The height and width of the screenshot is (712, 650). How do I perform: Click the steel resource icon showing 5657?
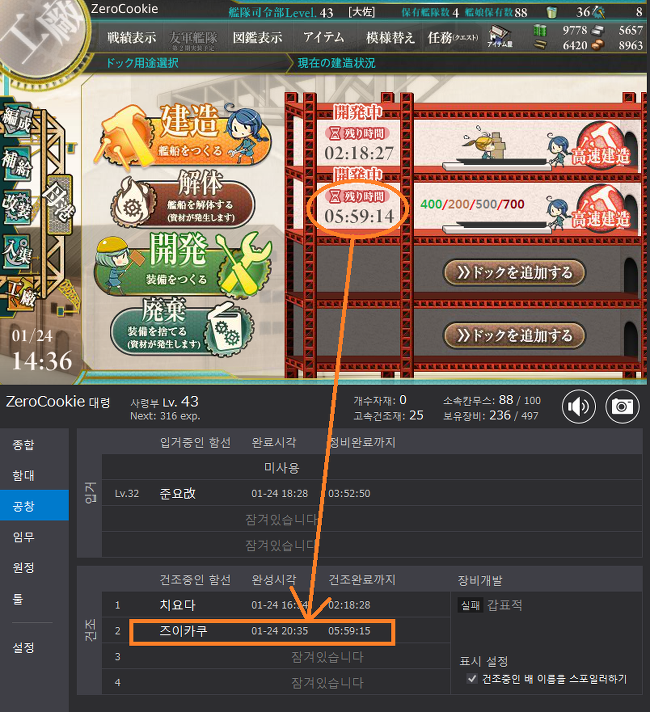(x=599, y=30)
